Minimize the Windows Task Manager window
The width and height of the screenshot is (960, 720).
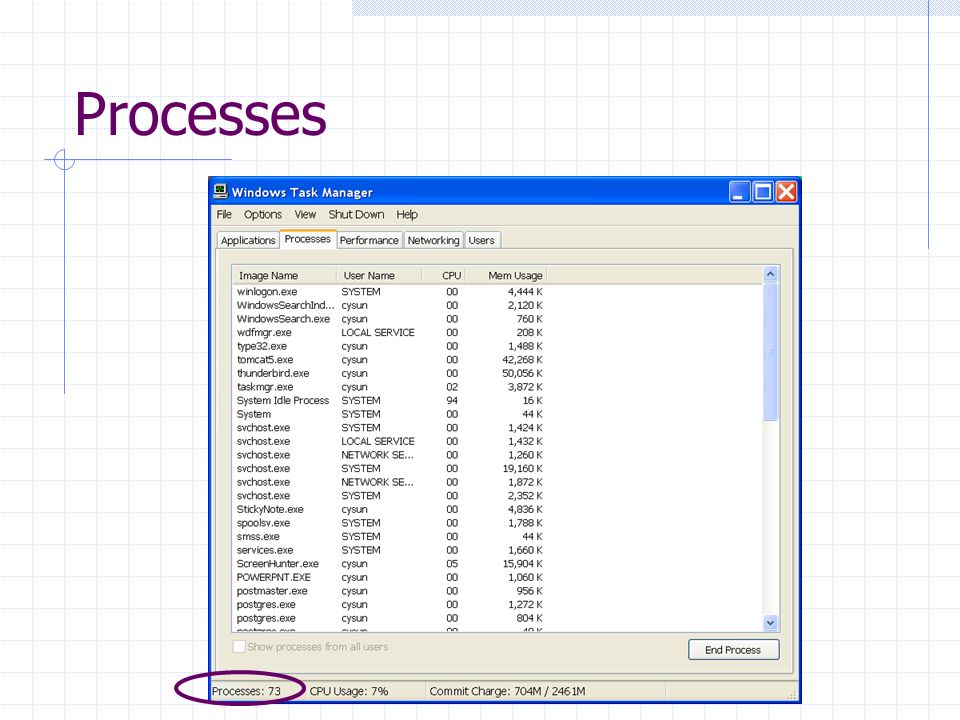coord(740,192)
